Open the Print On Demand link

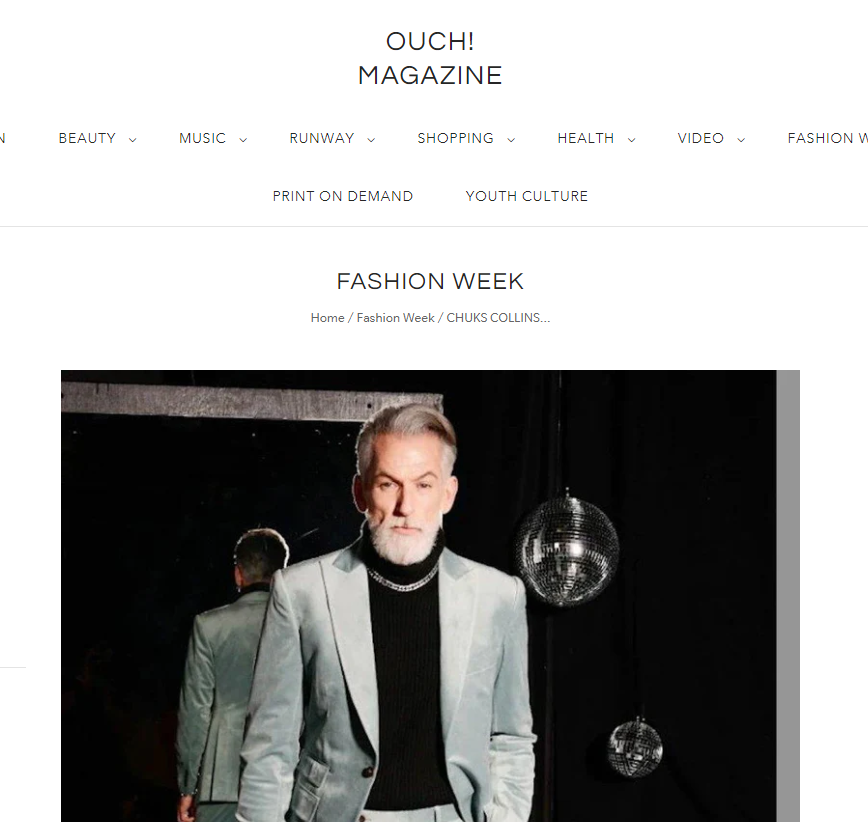tap(343, 196)
